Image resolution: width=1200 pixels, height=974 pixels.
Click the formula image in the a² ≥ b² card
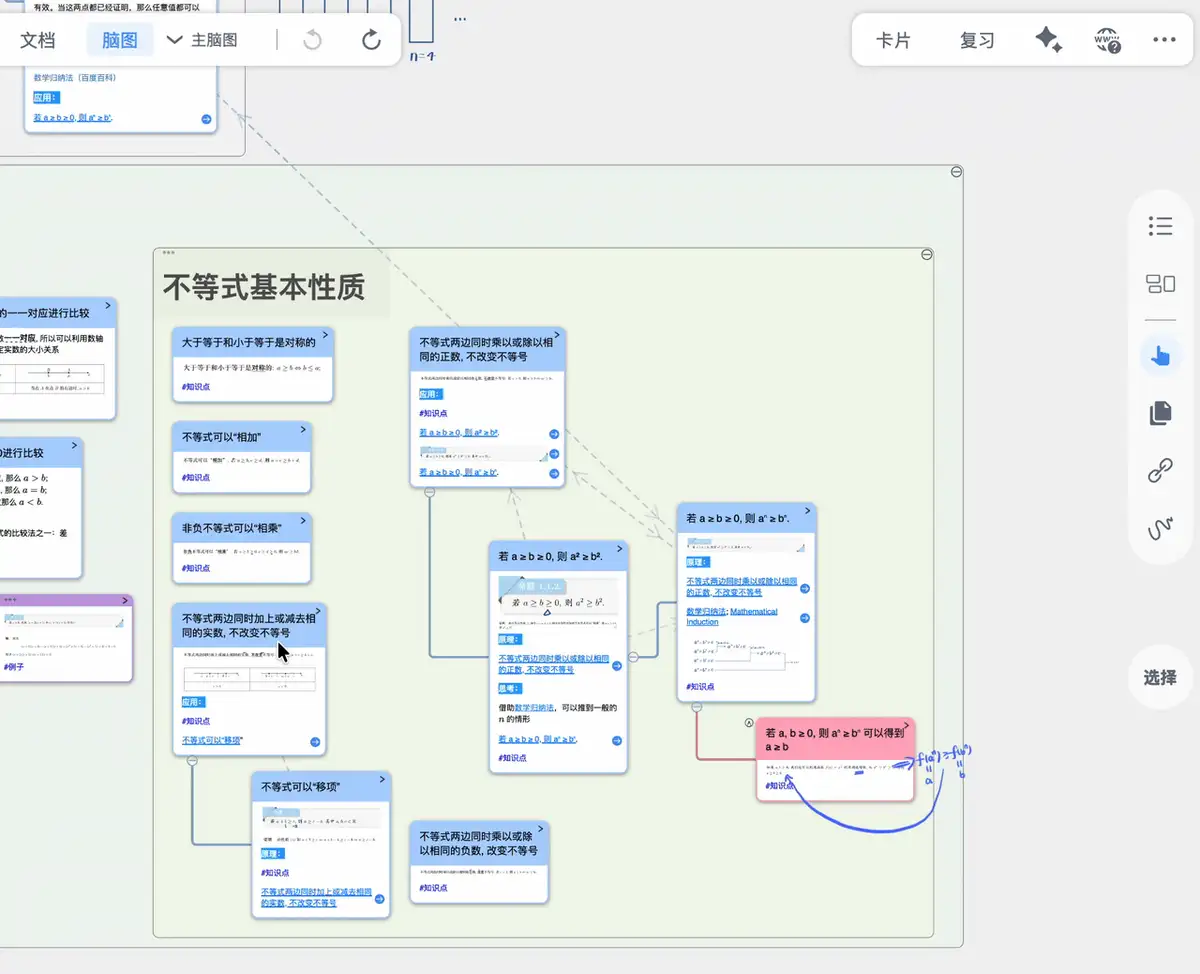[x=558, y=595]
